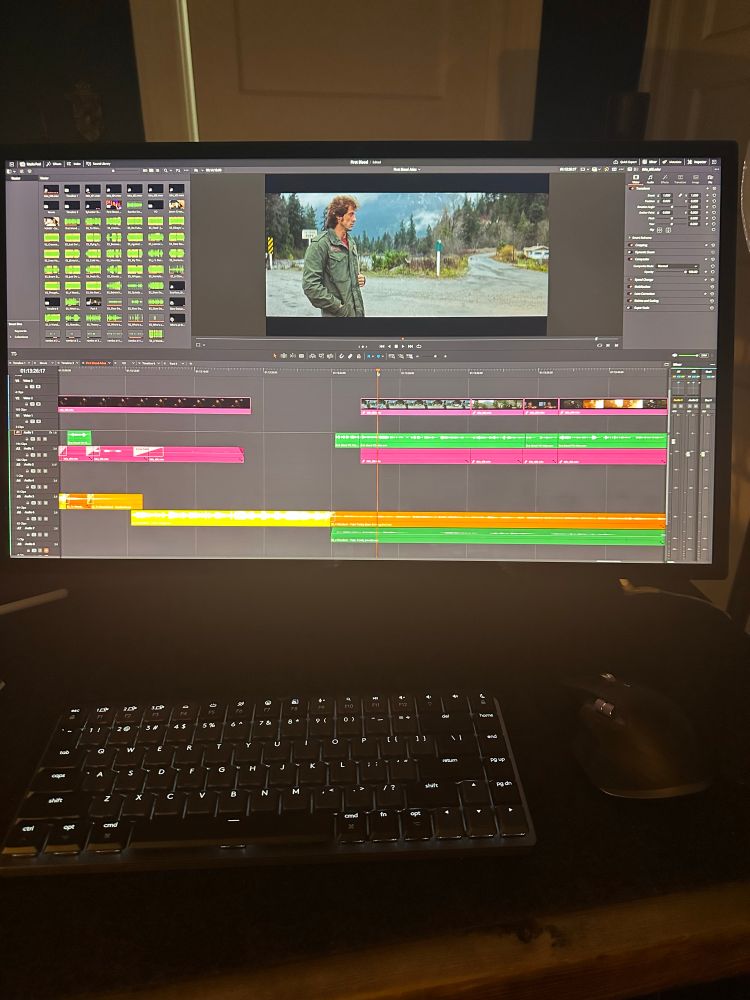This screenshot has height=1000, width=750.
Task: Lock the Video 2 track
Action: 26,404
